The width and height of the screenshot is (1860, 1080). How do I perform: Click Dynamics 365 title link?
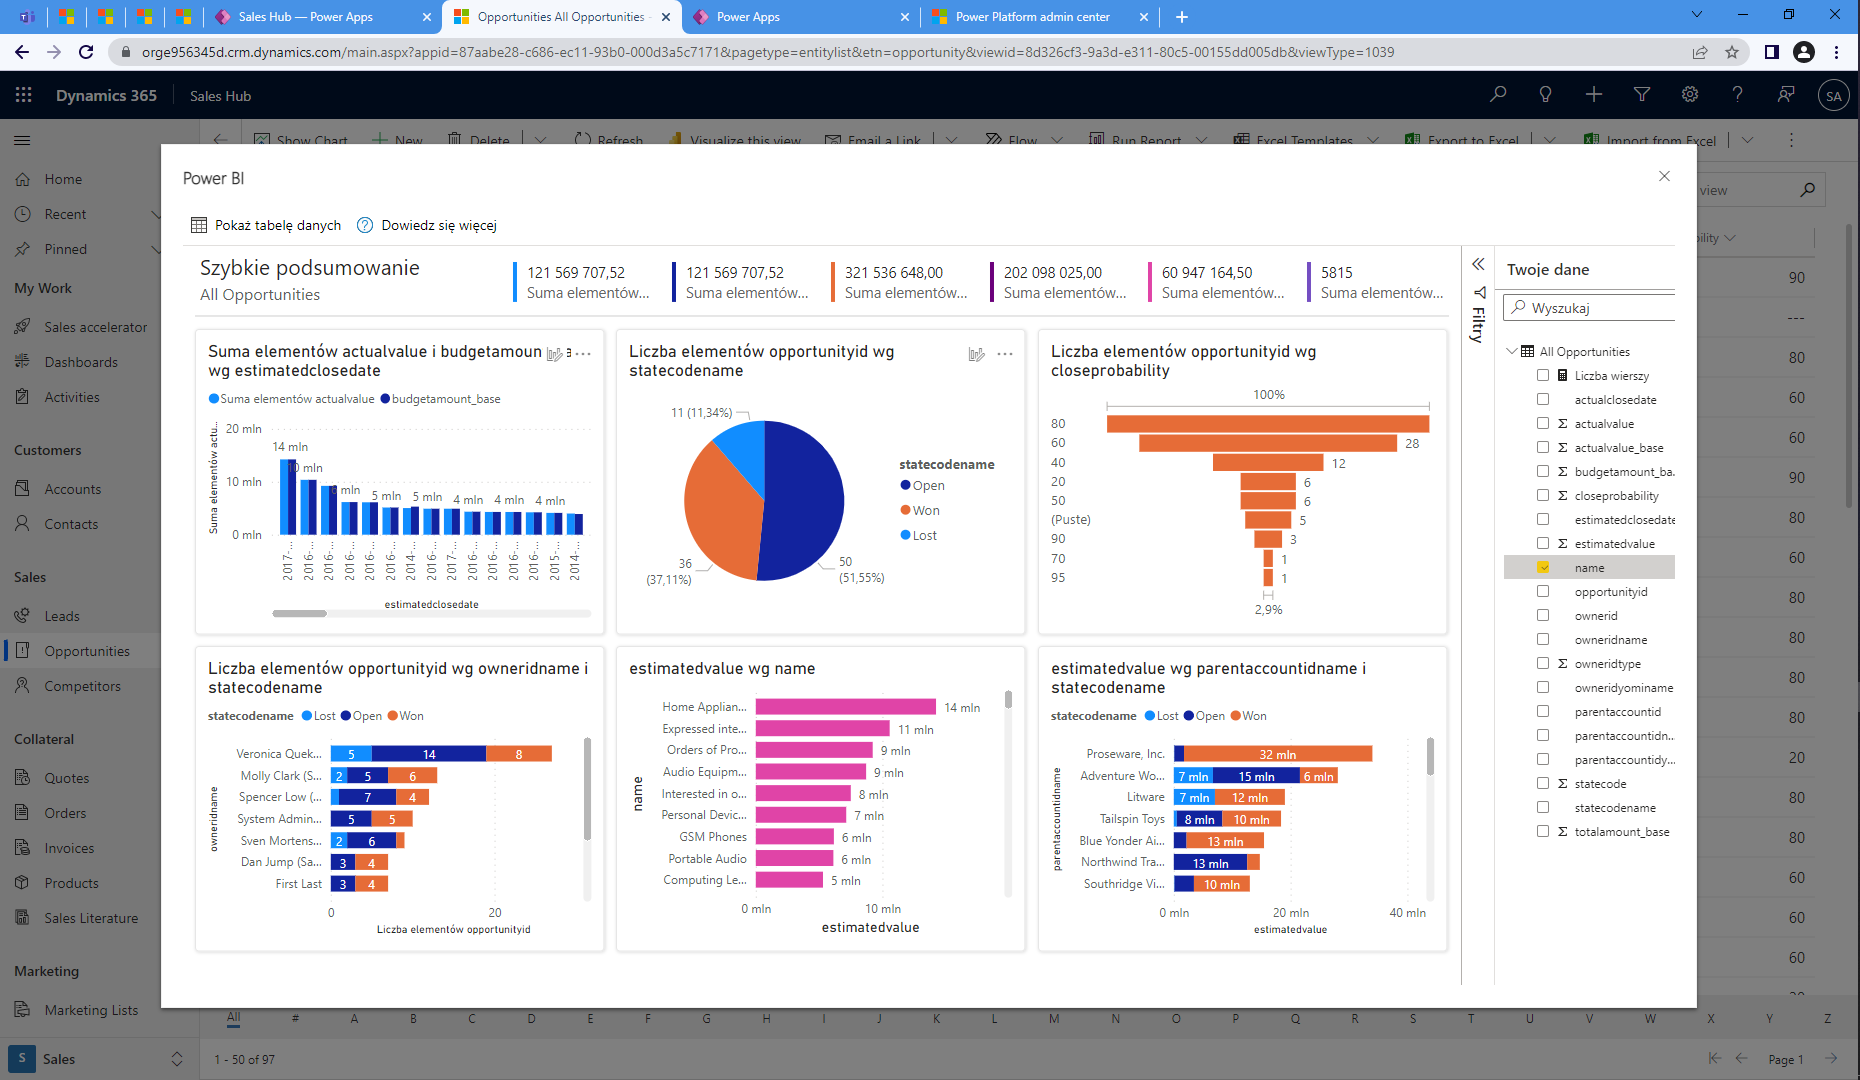106,96
